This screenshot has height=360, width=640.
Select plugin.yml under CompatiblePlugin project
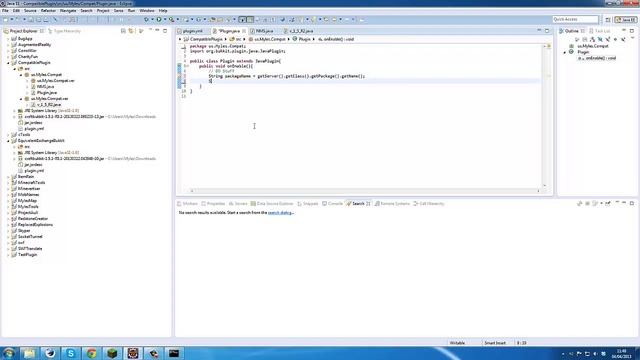pos(34,129)
